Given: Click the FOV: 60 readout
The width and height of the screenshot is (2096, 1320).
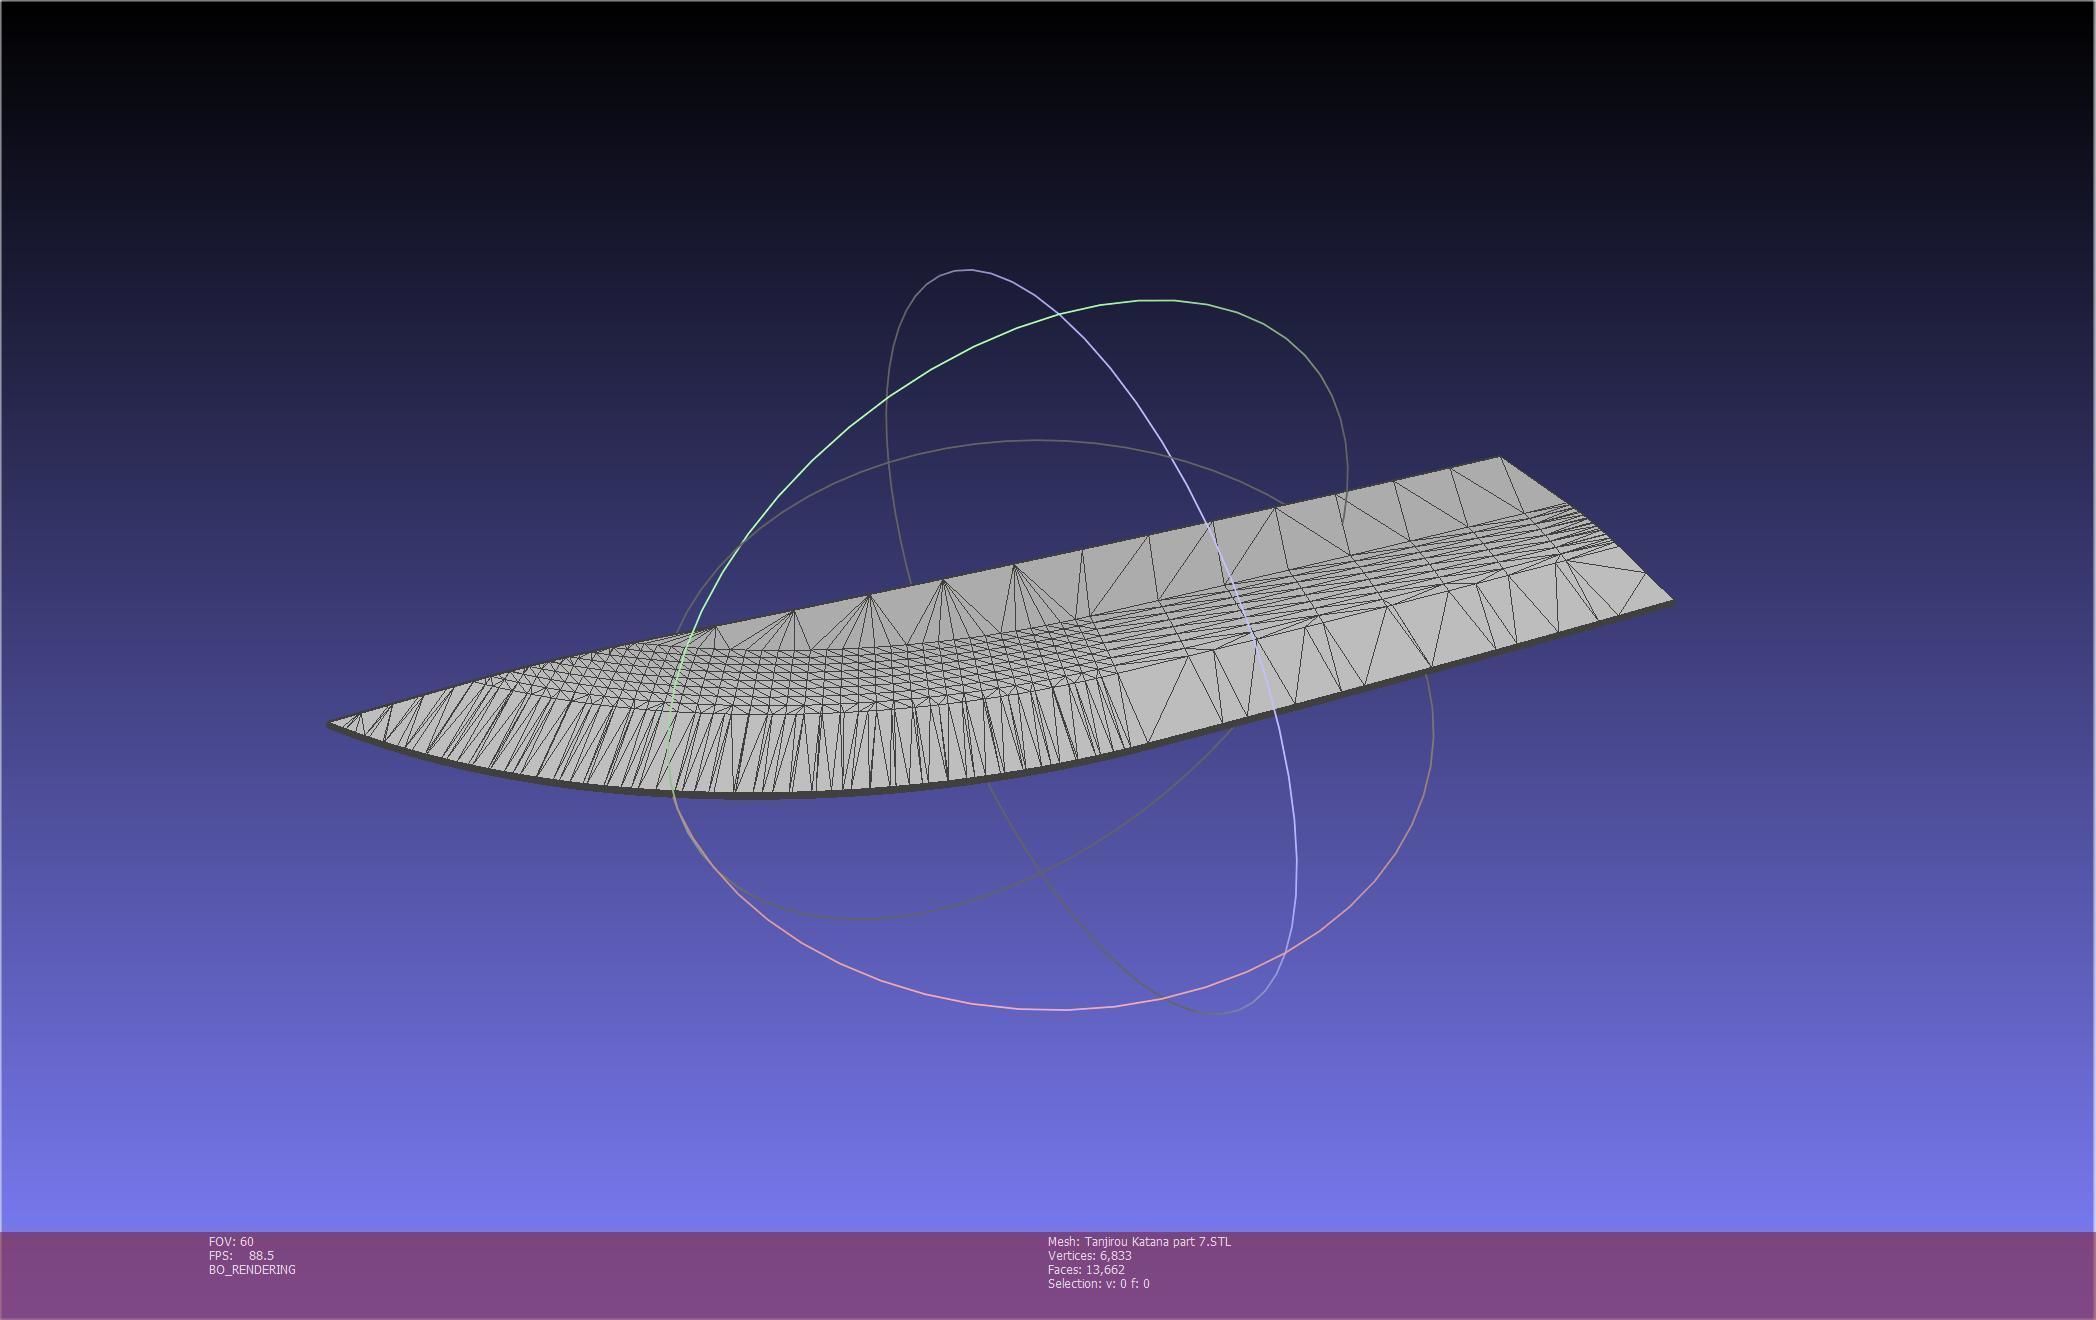Looking at the screenshot, I should (x=231, y=1242).
